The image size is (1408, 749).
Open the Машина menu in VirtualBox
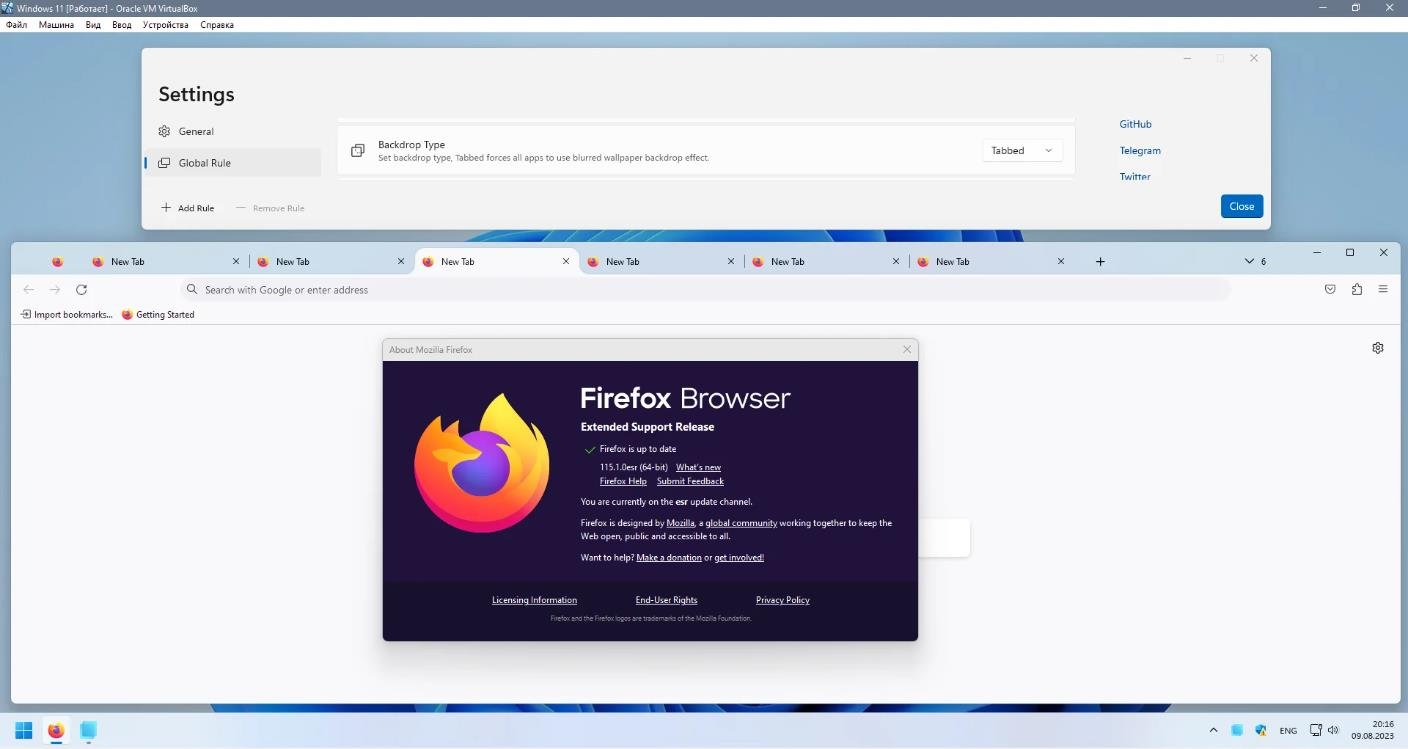57,25
